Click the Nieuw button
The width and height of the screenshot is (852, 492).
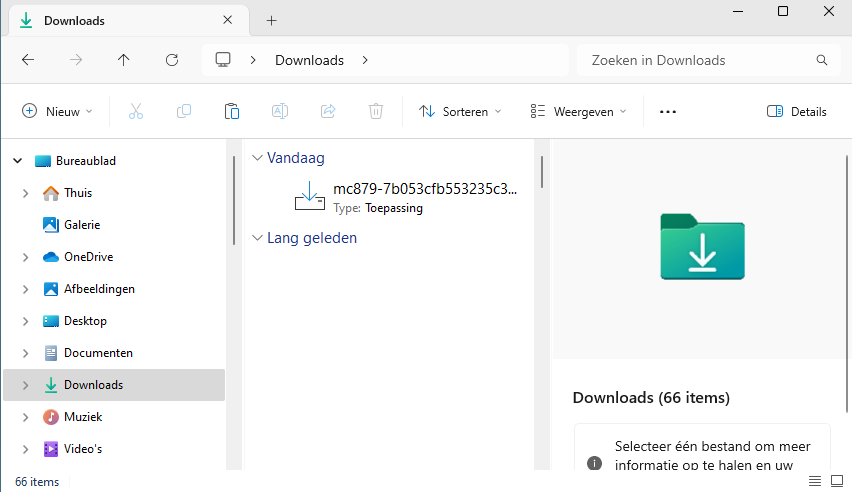click(58, 112)
